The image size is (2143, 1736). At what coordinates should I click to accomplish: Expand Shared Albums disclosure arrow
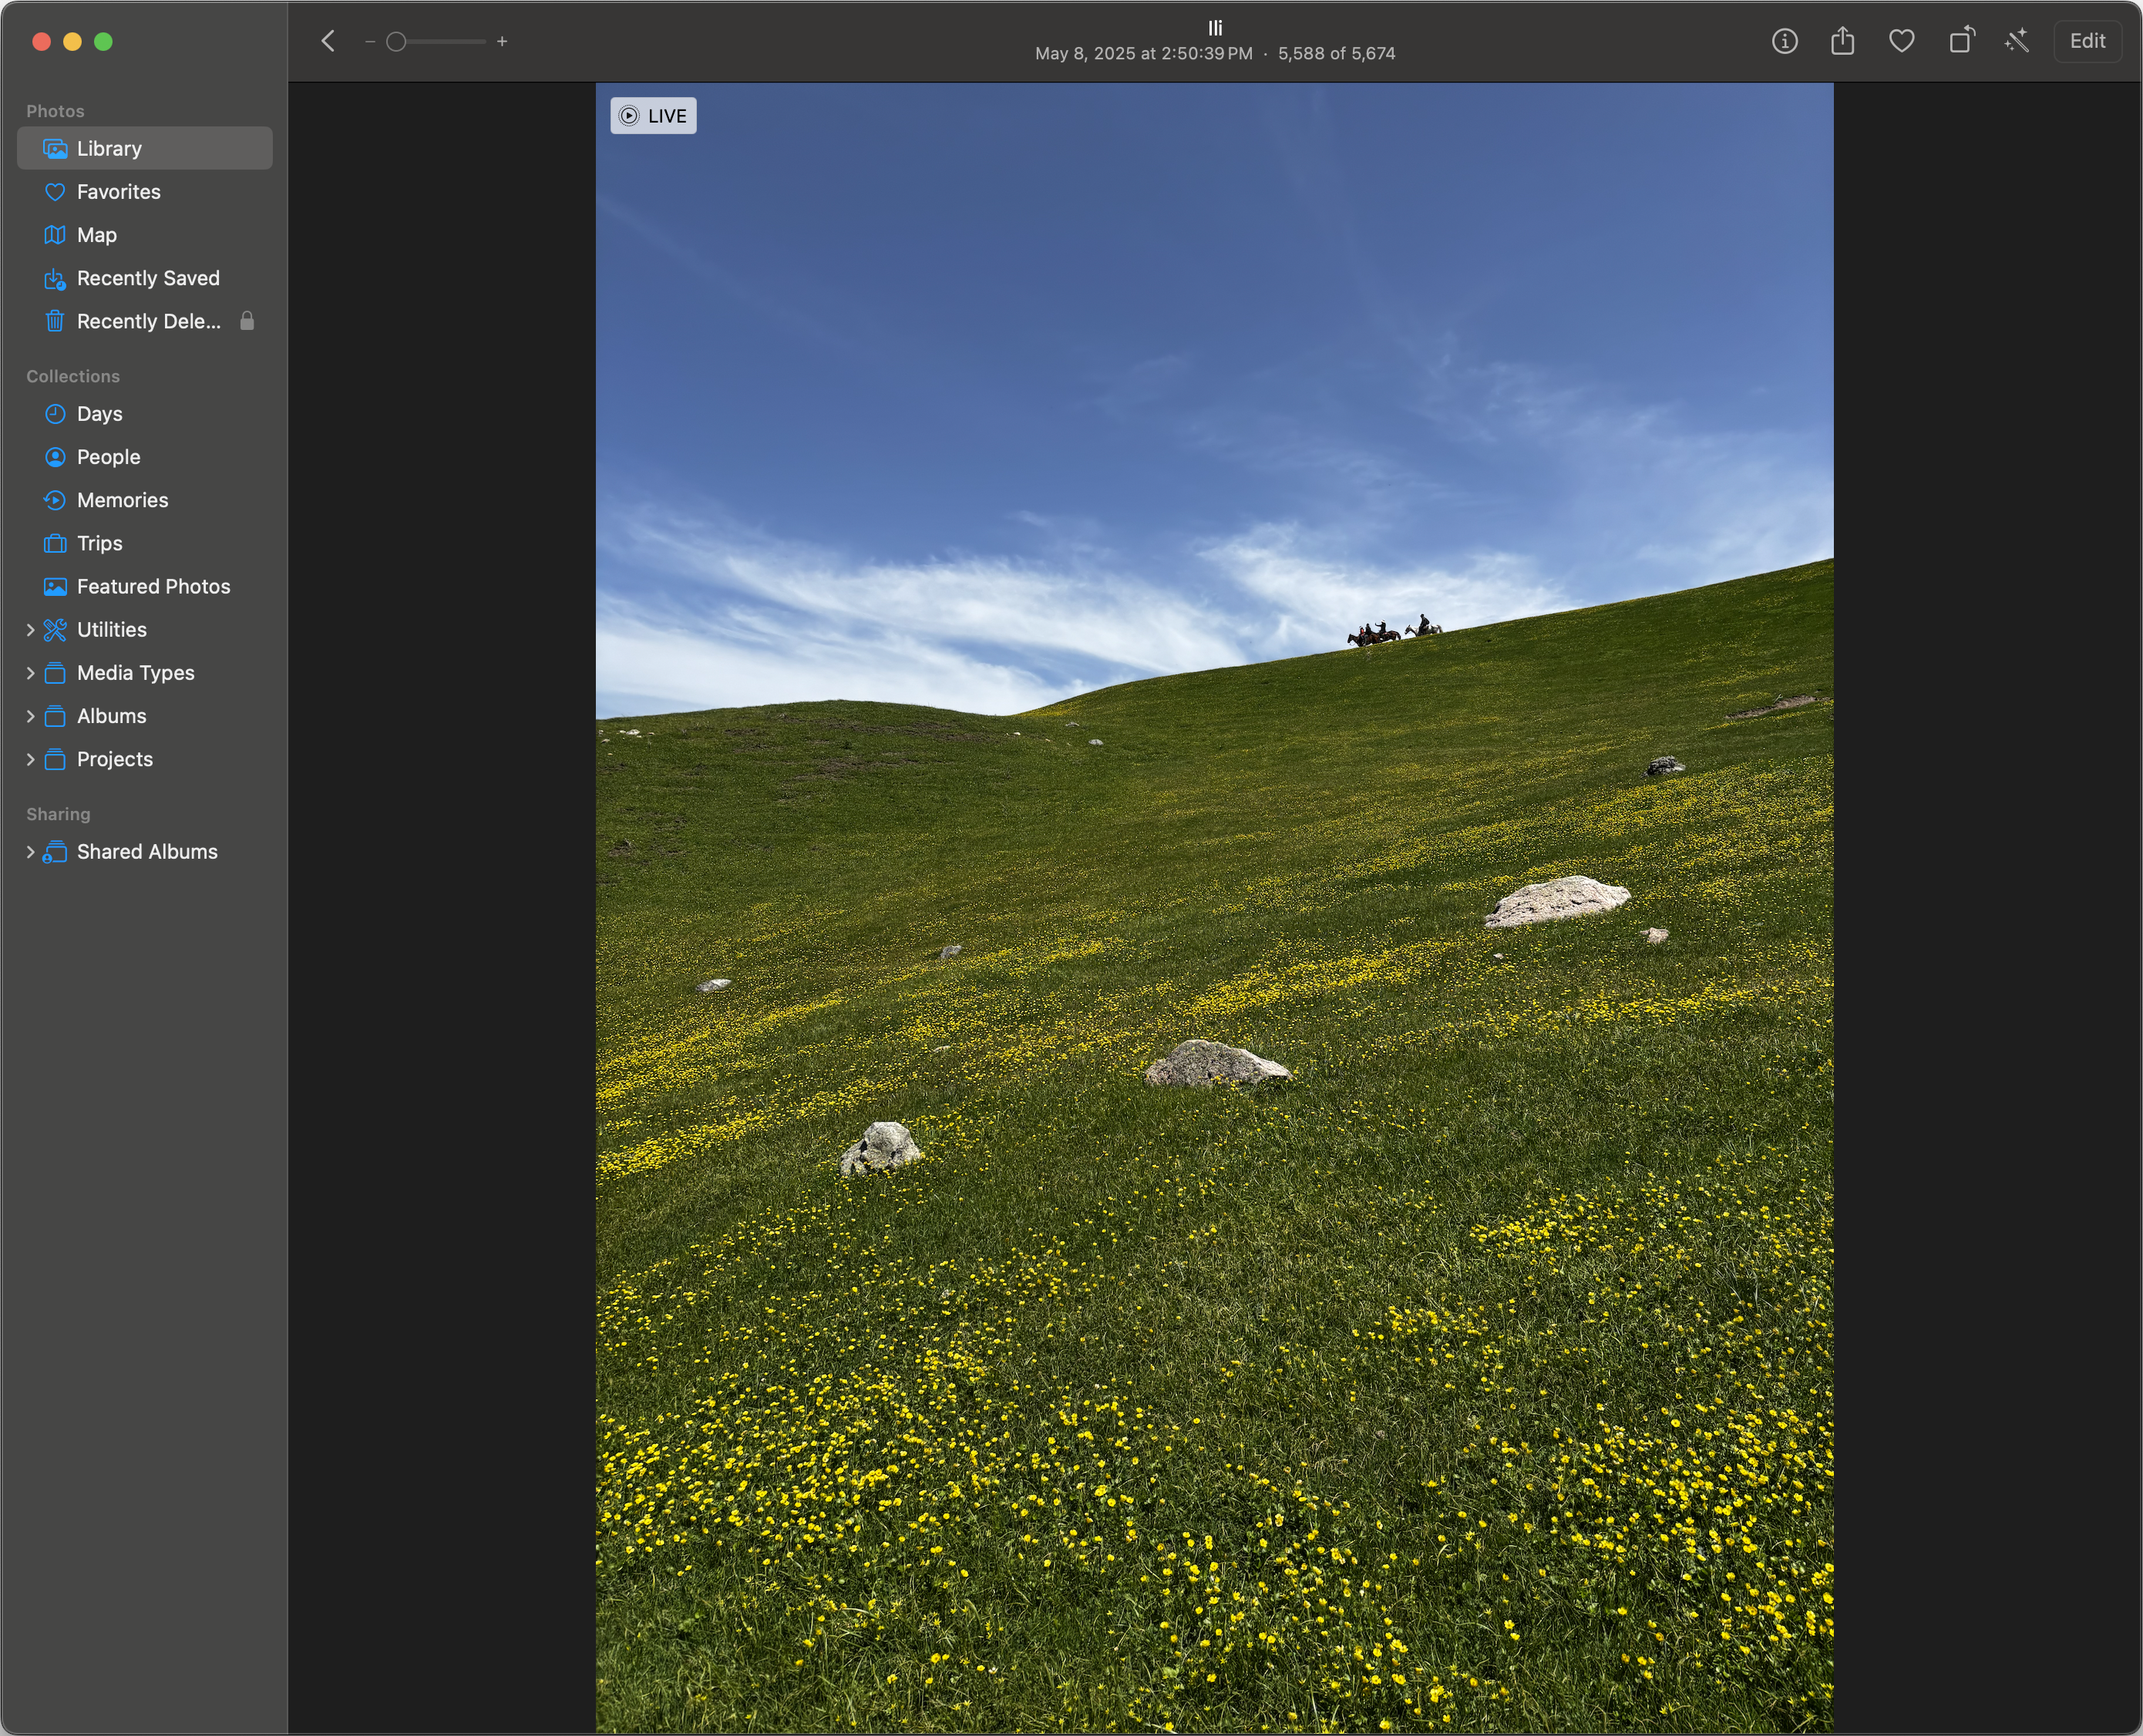click(30, 852)
